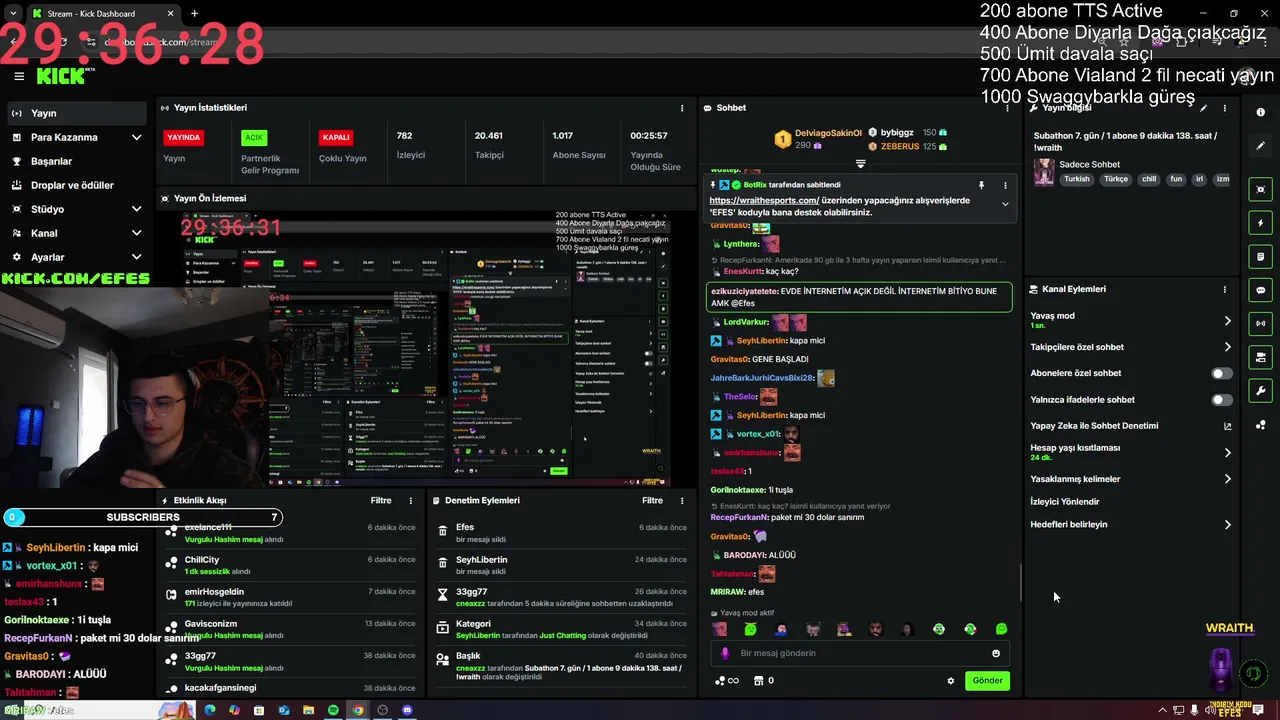
Task: Open the hamburger menu next to the KICK logo
Action: [19, 76]
